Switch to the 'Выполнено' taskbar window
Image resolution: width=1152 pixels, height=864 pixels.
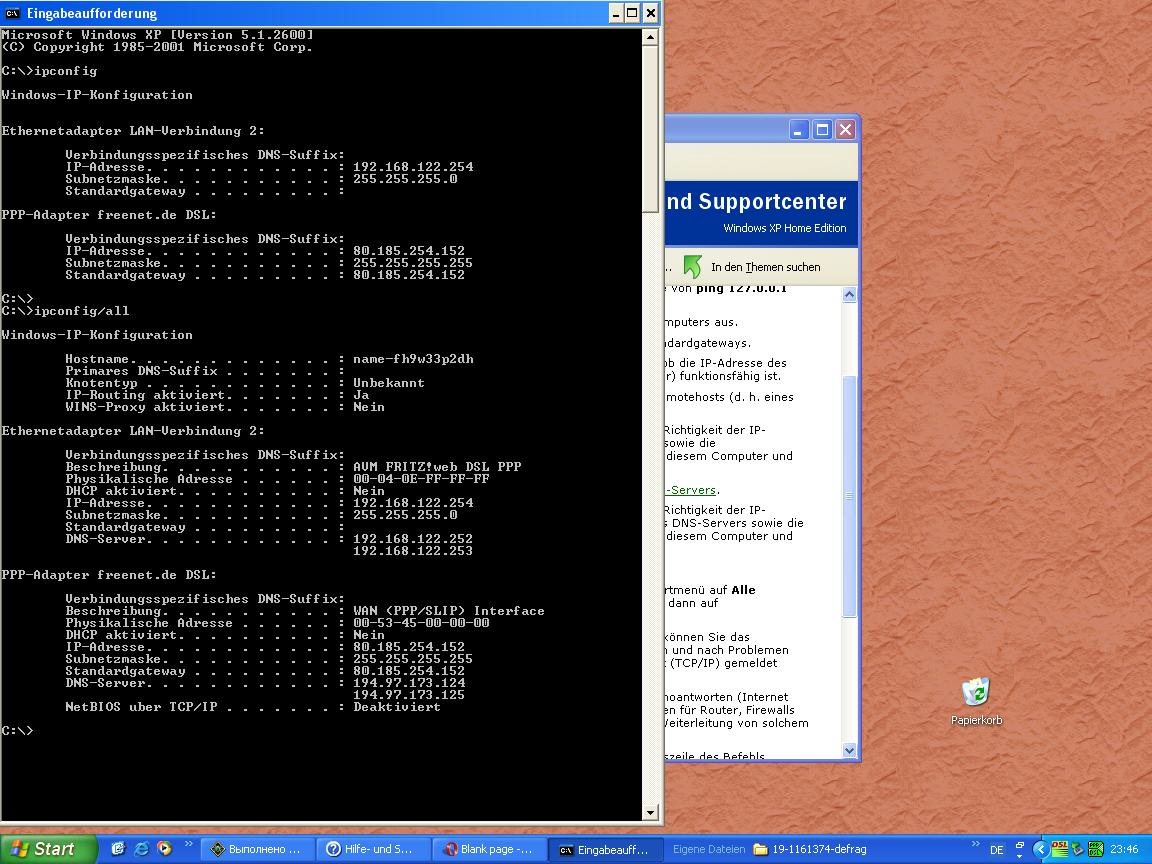(x=257, y=849)
